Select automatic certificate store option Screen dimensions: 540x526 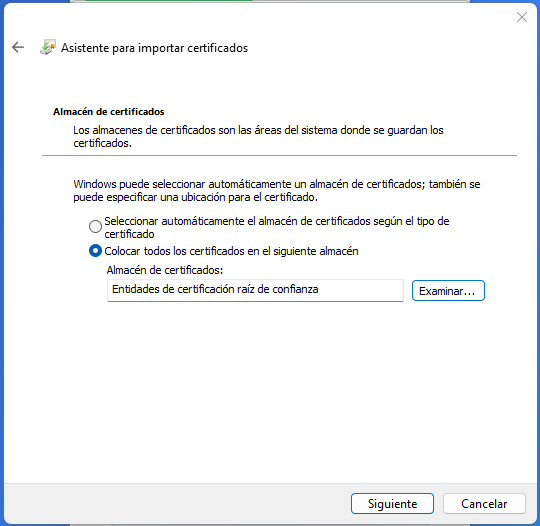pyautogui.click(x=95, y=227)
